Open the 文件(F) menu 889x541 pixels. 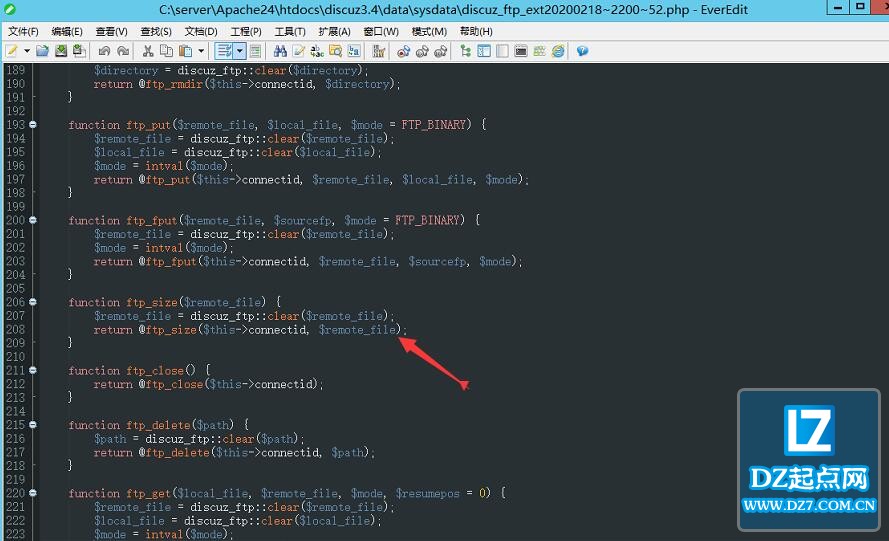click(23, 31)
